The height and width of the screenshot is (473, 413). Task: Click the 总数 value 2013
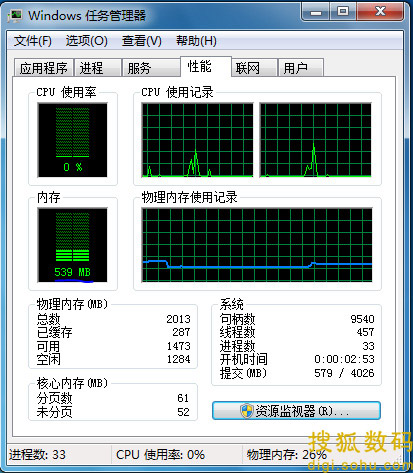(x=178, y=319)
